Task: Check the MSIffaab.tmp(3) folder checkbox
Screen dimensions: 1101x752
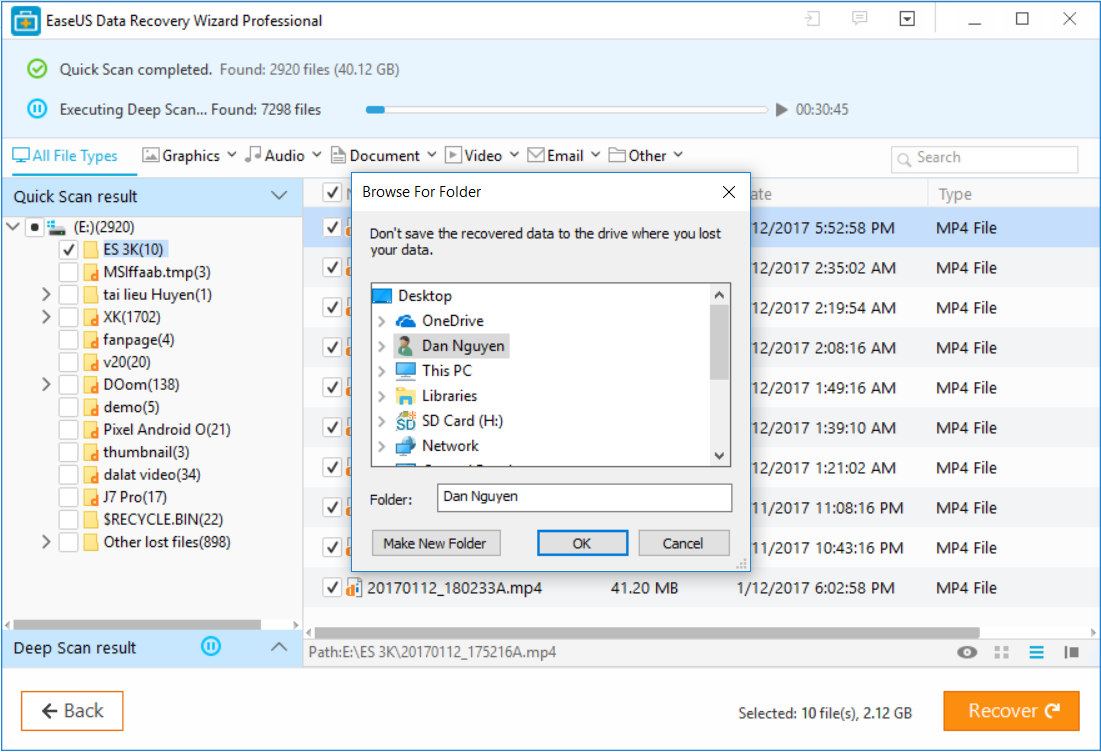Action: coord(68,272)
